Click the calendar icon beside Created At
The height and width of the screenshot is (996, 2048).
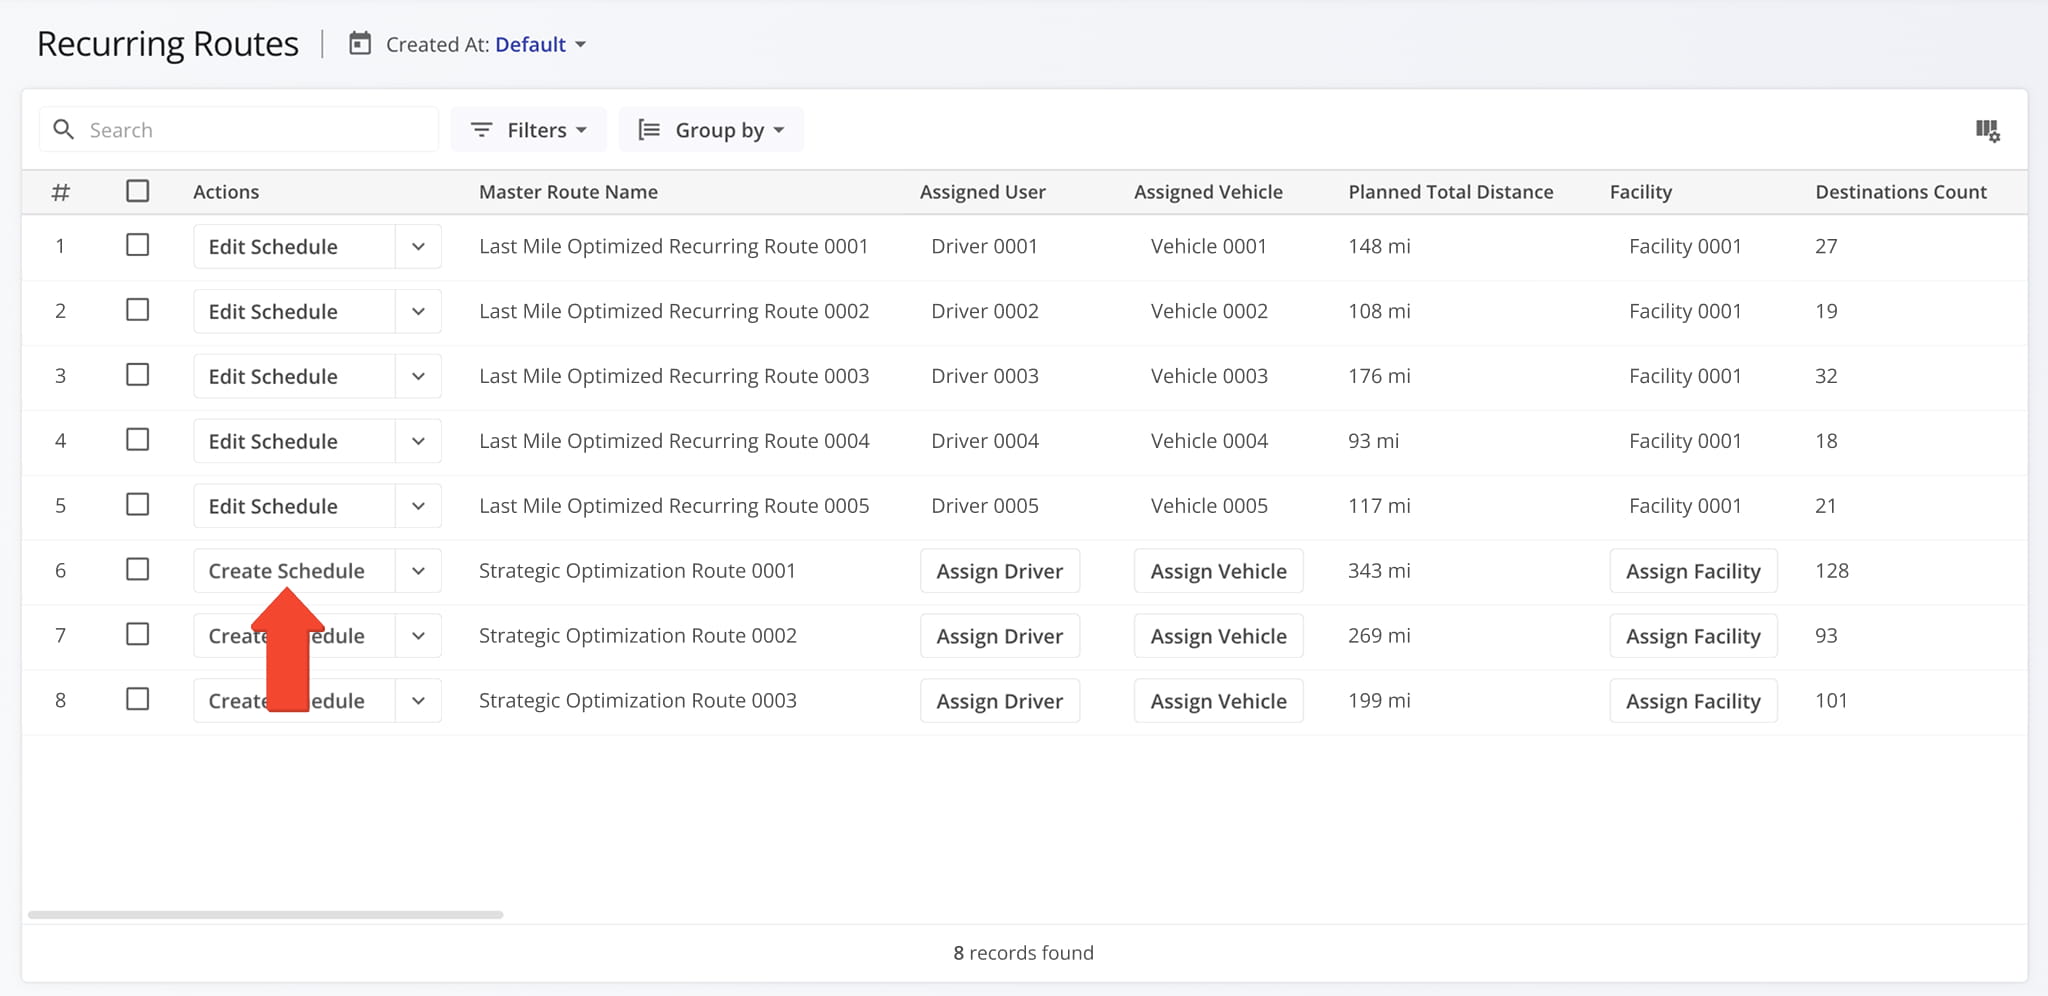click(x=360, y=44)
